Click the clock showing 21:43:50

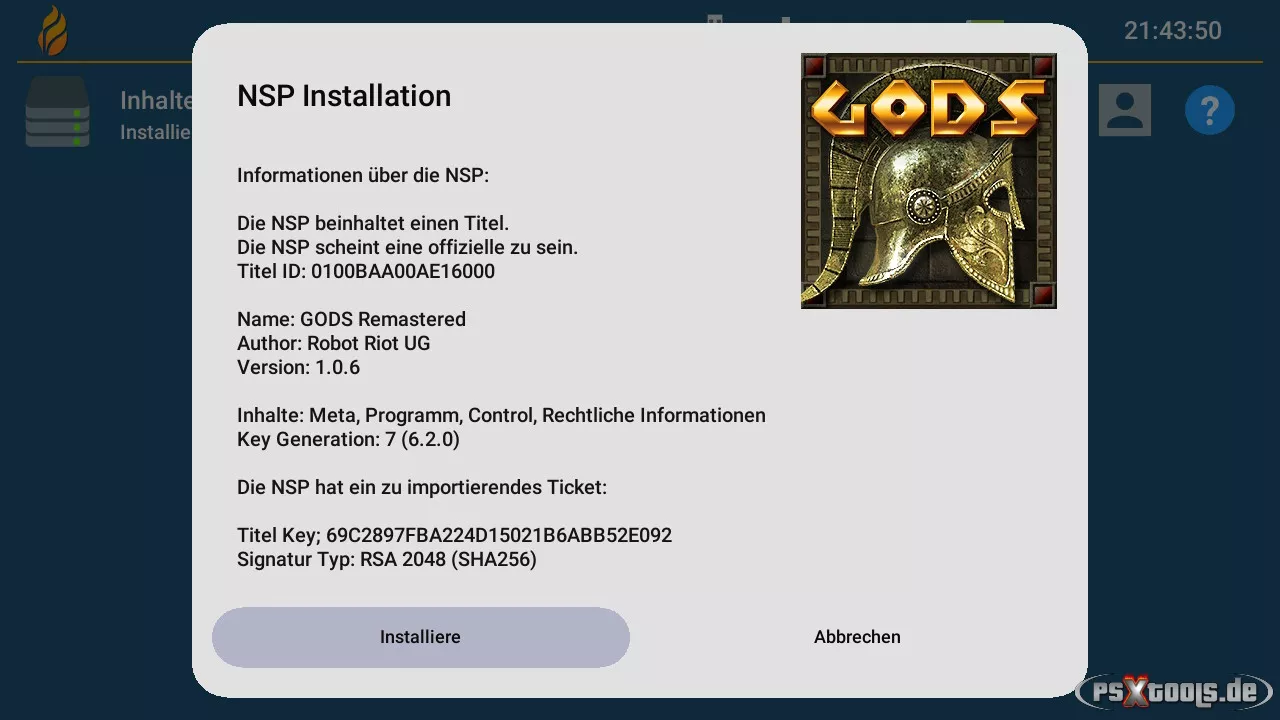click(x=1172, y=31)
